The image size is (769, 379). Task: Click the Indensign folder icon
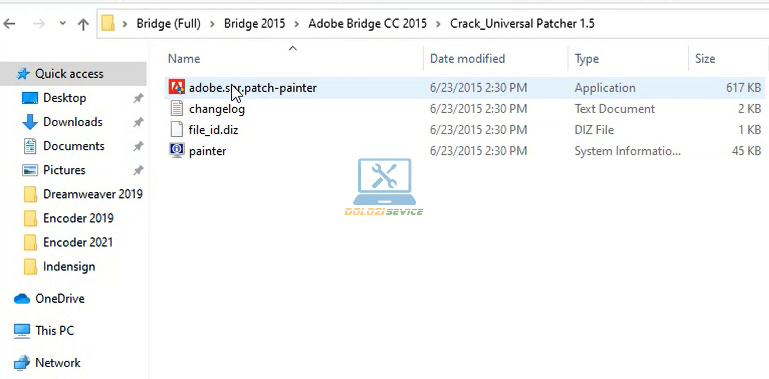[30, 267]
